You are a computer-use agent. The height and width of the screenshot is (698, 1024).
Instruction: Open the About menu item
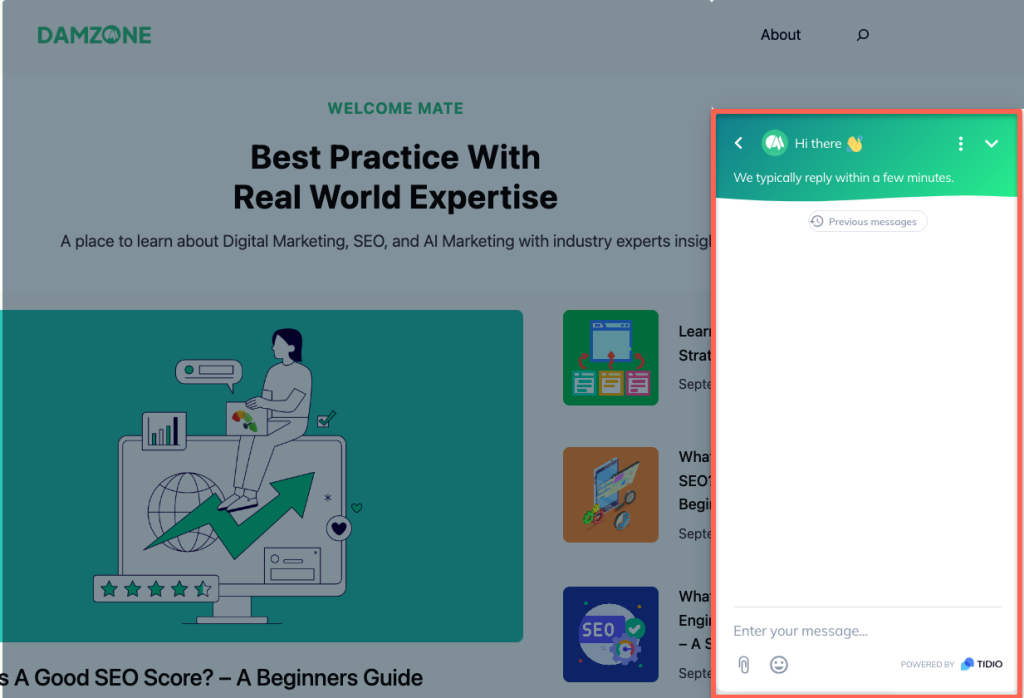tap(780, 34)
